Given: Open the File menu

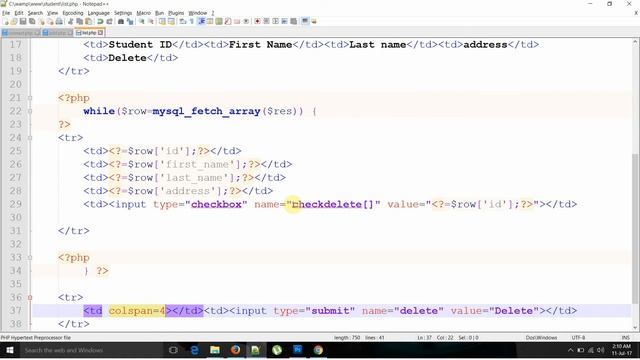Looking at the screenshot, I should click(6, 13).
